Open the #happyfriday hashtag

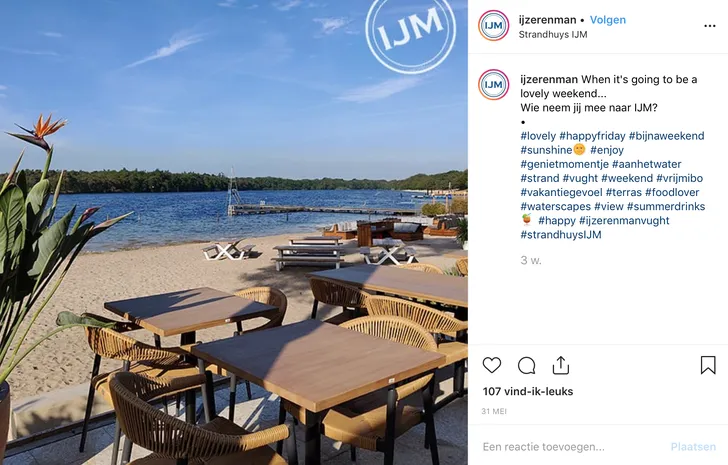tap(592, 136)
